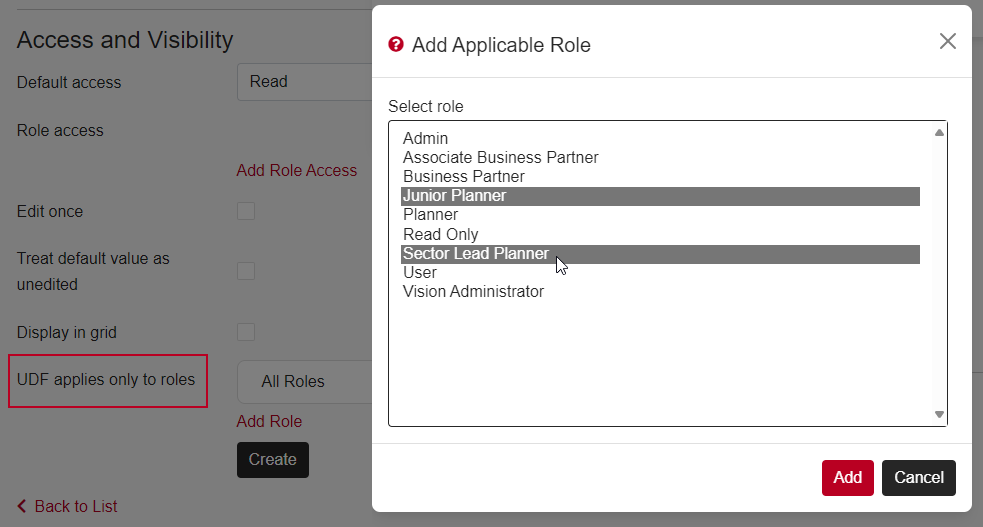Screen dimensions: 983x527
Task: Go Back to List link
Action: pos(76,506)
